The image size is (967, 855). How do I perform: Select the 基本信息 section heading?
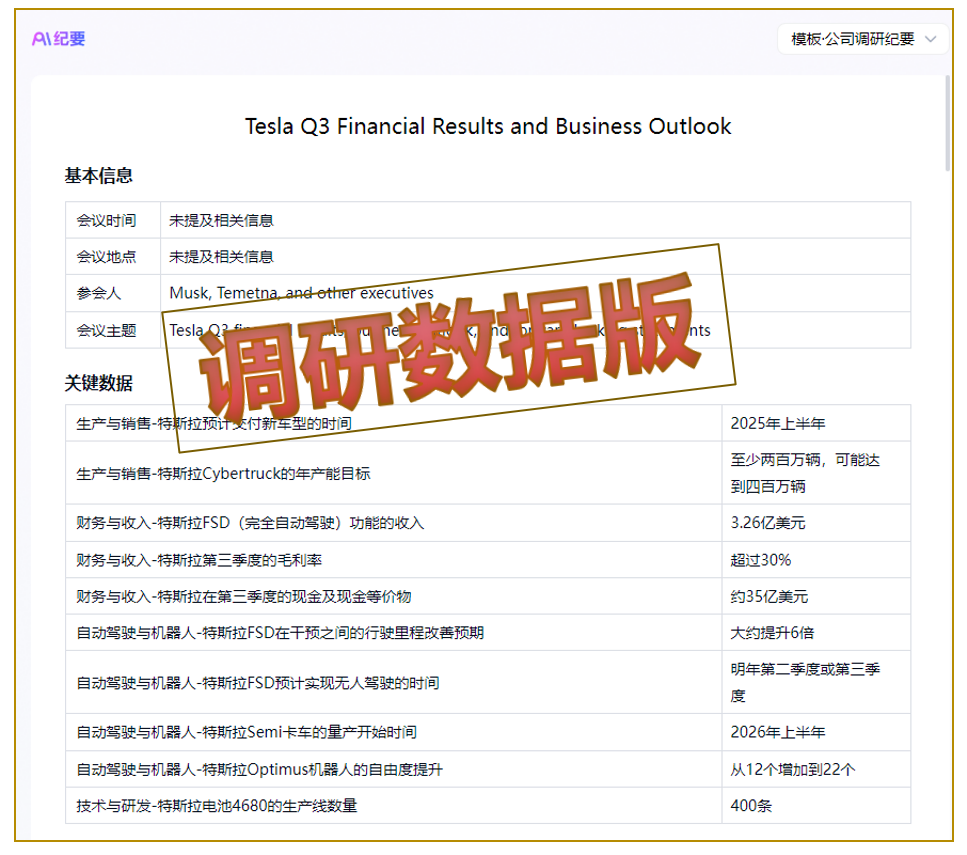click(99, 176)
